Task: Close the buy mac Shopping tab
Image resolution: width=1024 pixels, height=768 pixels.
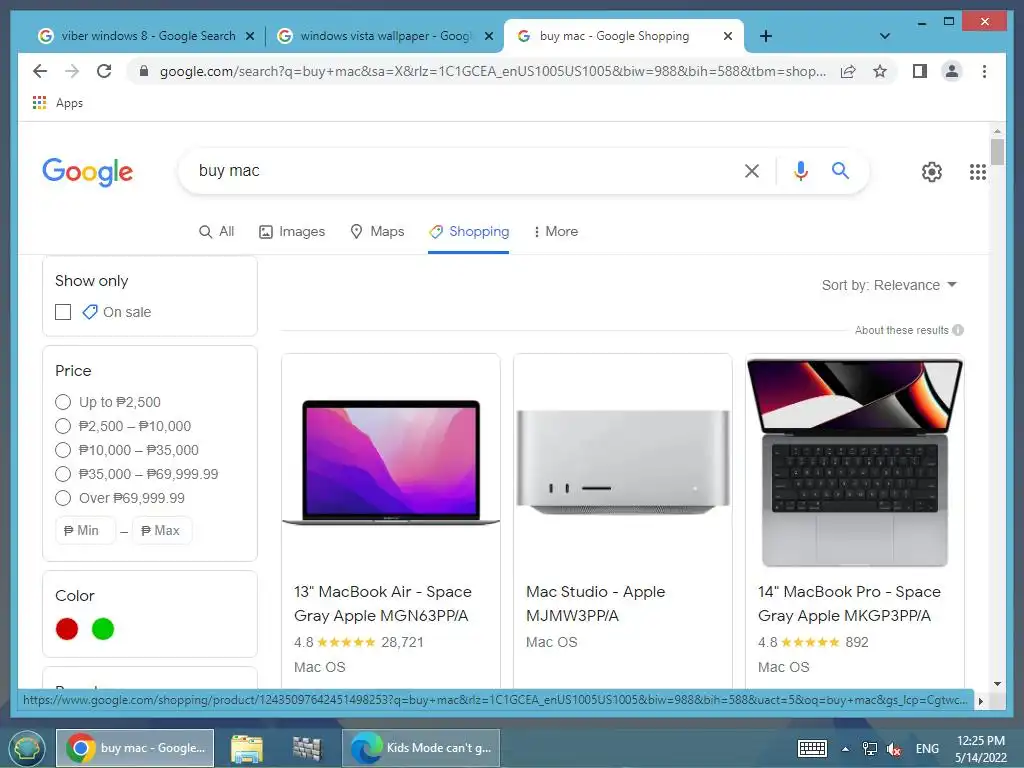Action: tap(728, 36)
